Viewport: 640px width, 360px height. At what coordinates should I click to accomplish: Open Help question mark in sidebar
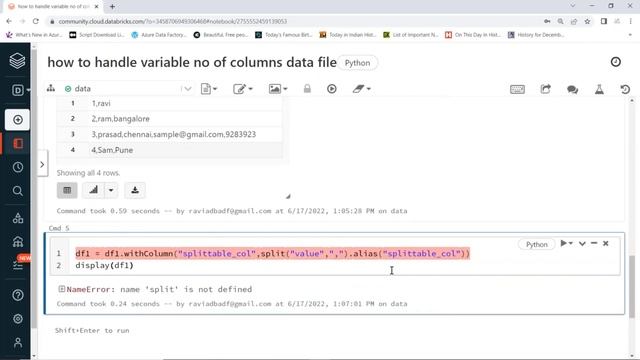click(x=18, y=295)
